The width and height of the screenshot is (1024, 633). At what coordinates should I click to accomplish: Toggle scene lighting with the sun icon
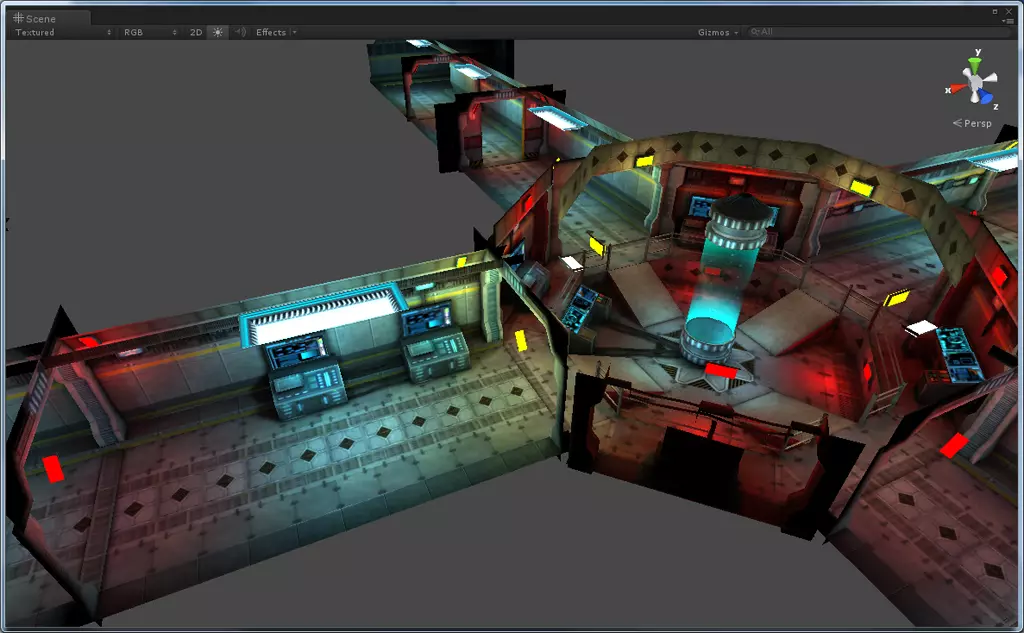pos(218,32)
